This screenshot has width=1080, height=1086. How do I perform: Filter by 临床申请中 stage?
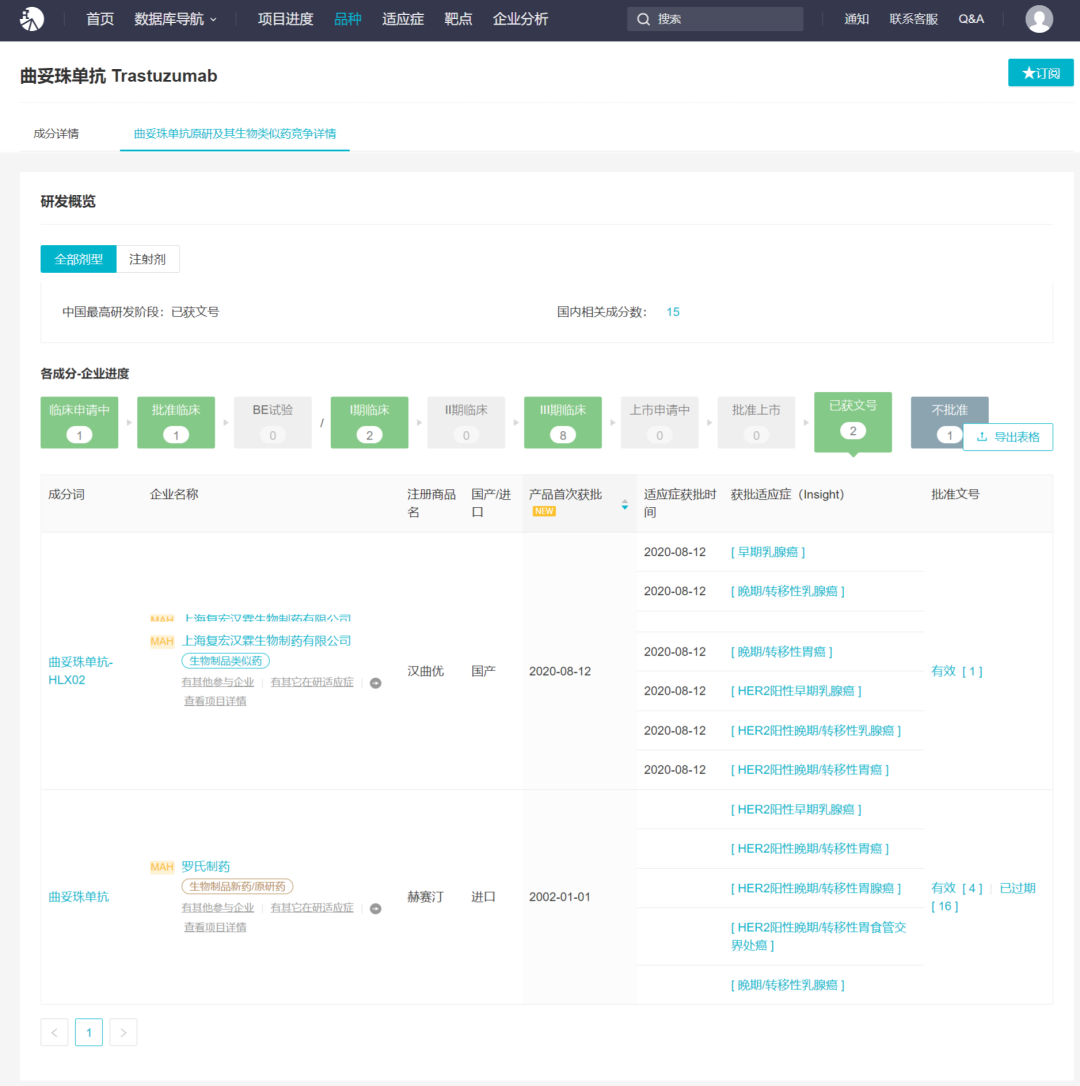click(x=79, y=422)
